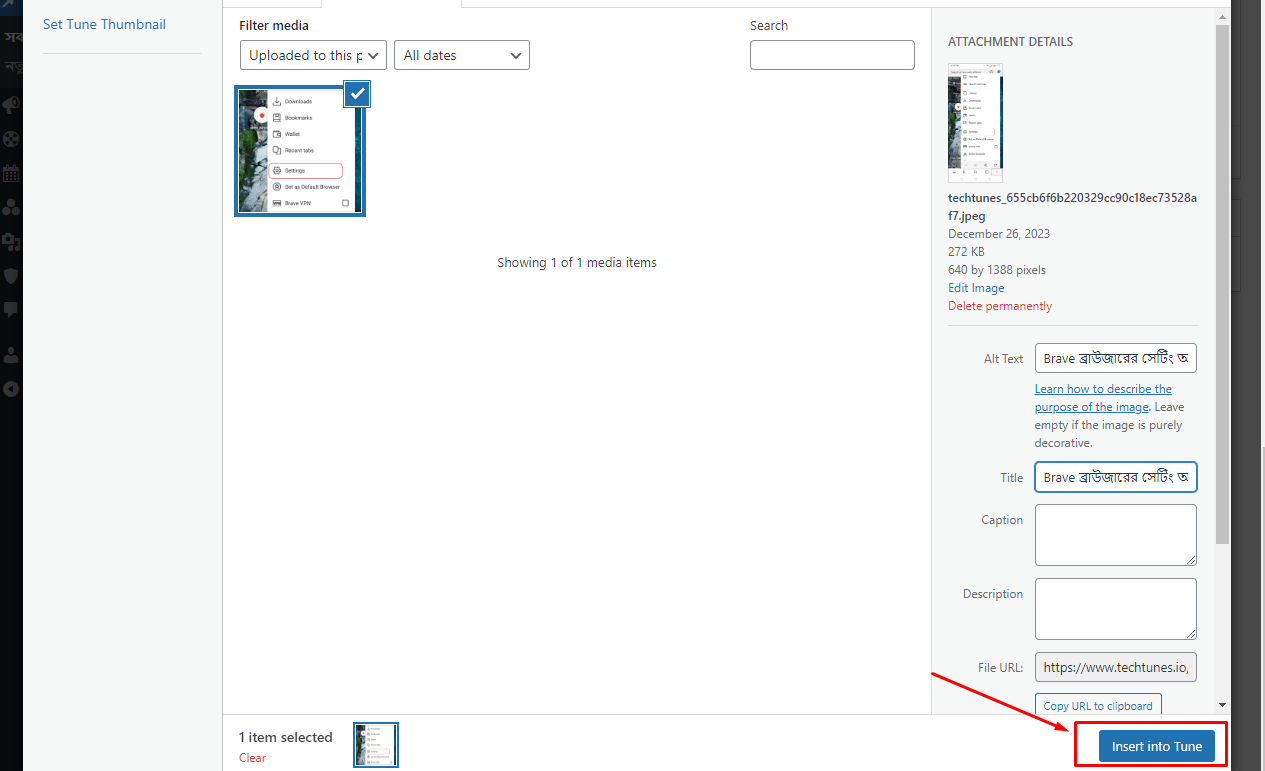Expand the All dates filter dropdown
The width and height of the screenshot is (1265, 771).
pyautogui.click(x=462, y=55)
